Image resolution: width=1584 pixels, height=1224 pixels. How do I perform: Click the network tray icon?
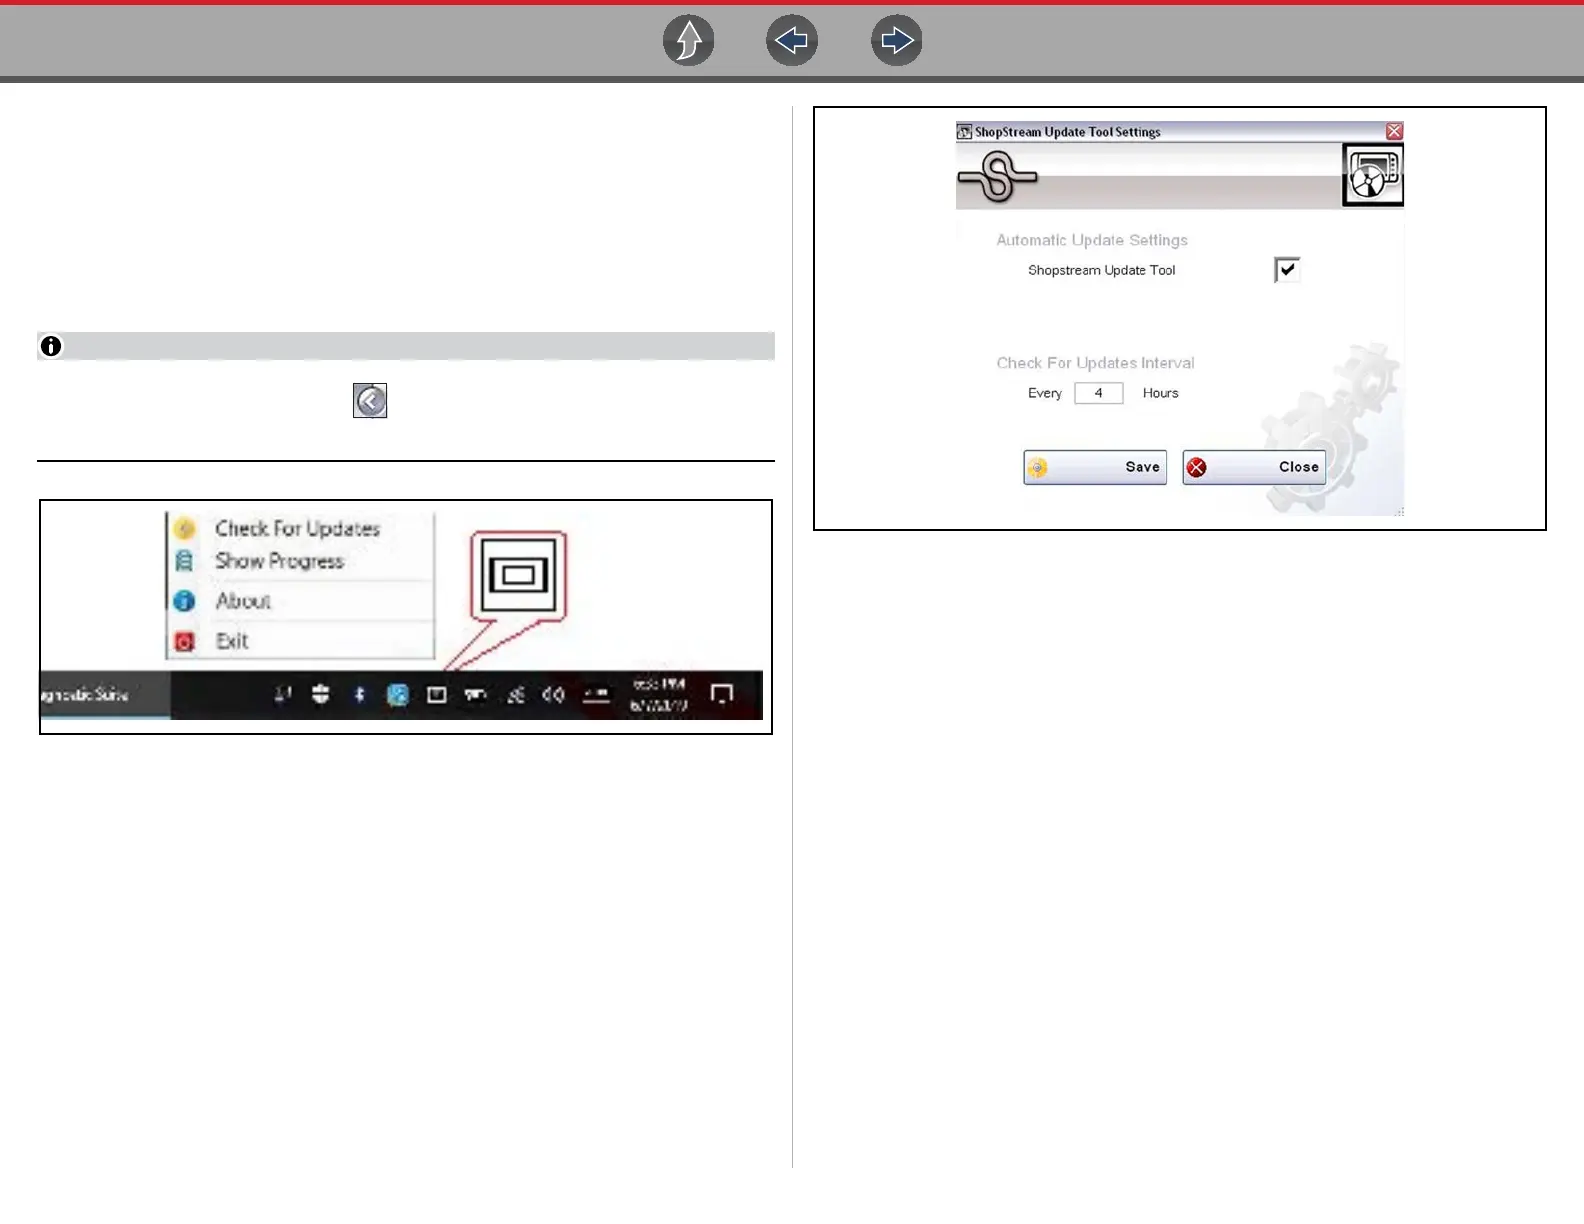516,694
